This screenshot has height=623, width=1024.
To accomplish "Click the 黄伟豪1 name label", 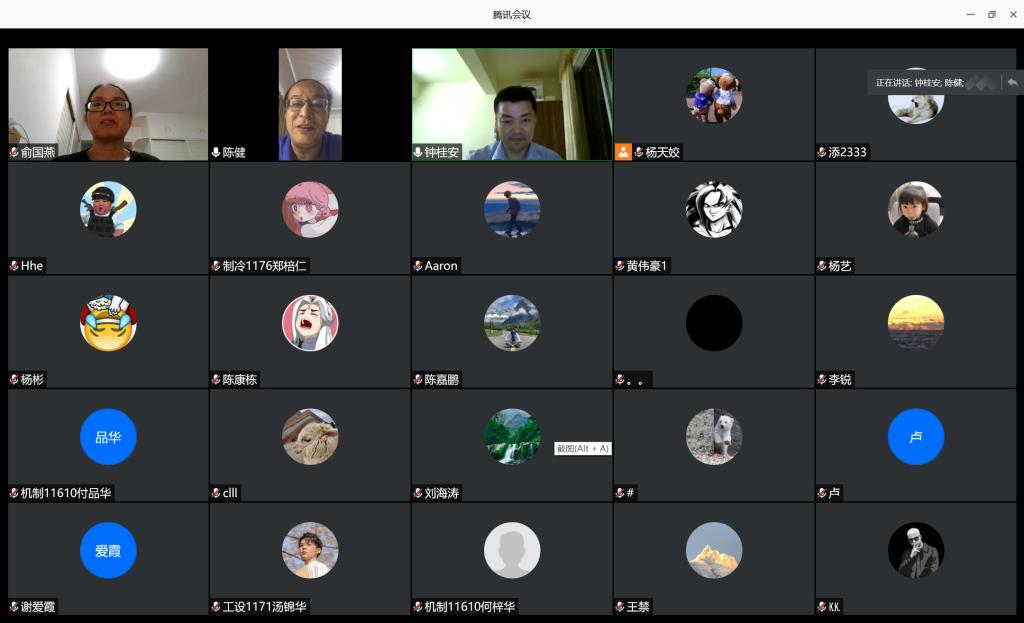I will pyautogui.click(x=646, y=266).
